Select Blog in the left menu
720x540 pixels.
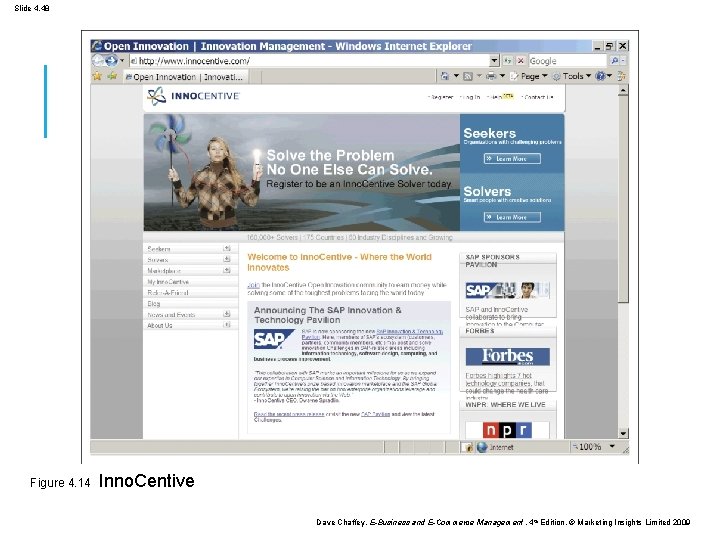(x=154, y=304)
